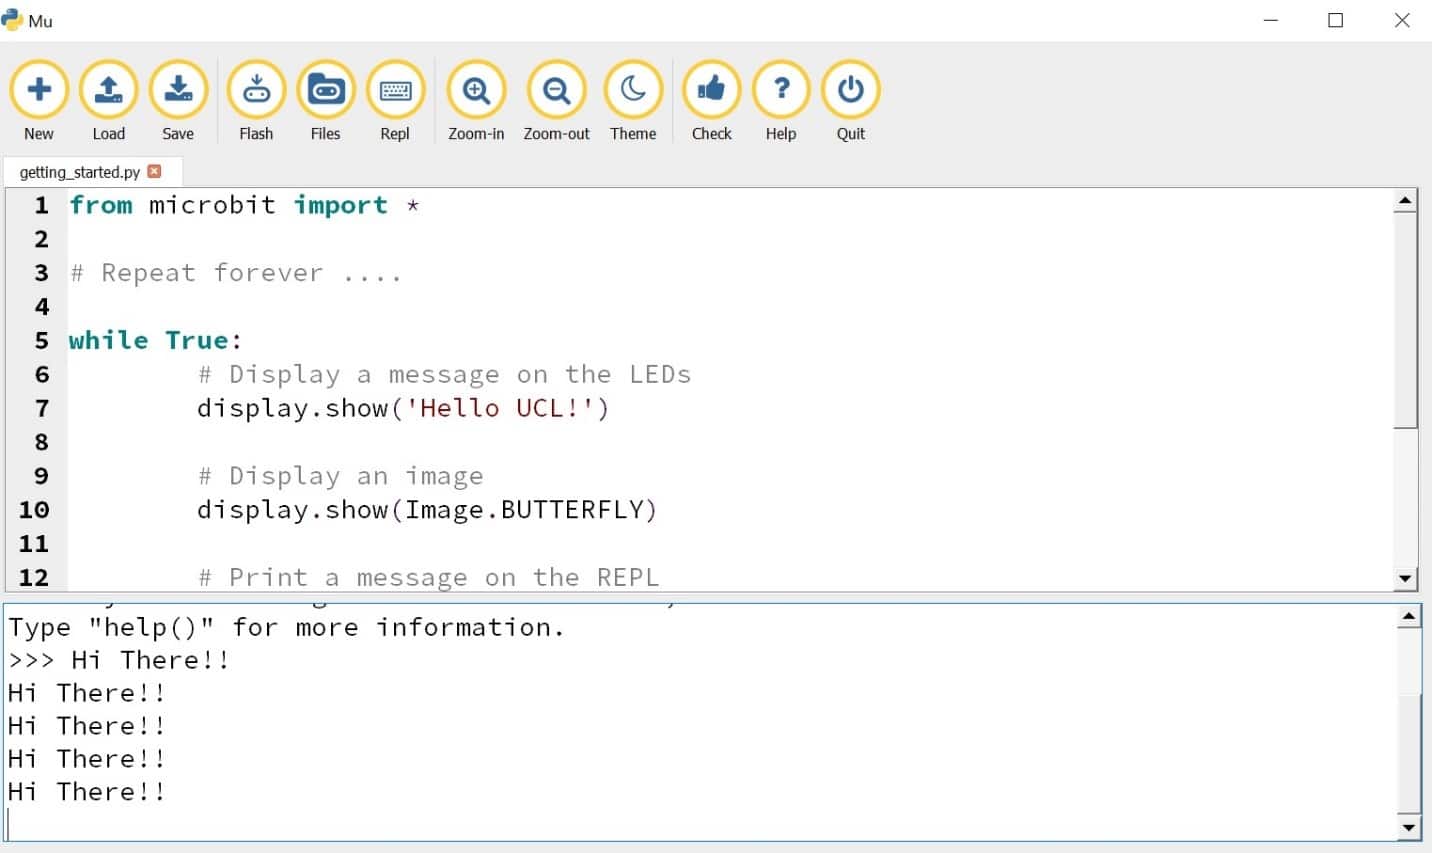Click the 'Hello UCL!' string in the code
The image size is (1432, 853).
(499, 408)
